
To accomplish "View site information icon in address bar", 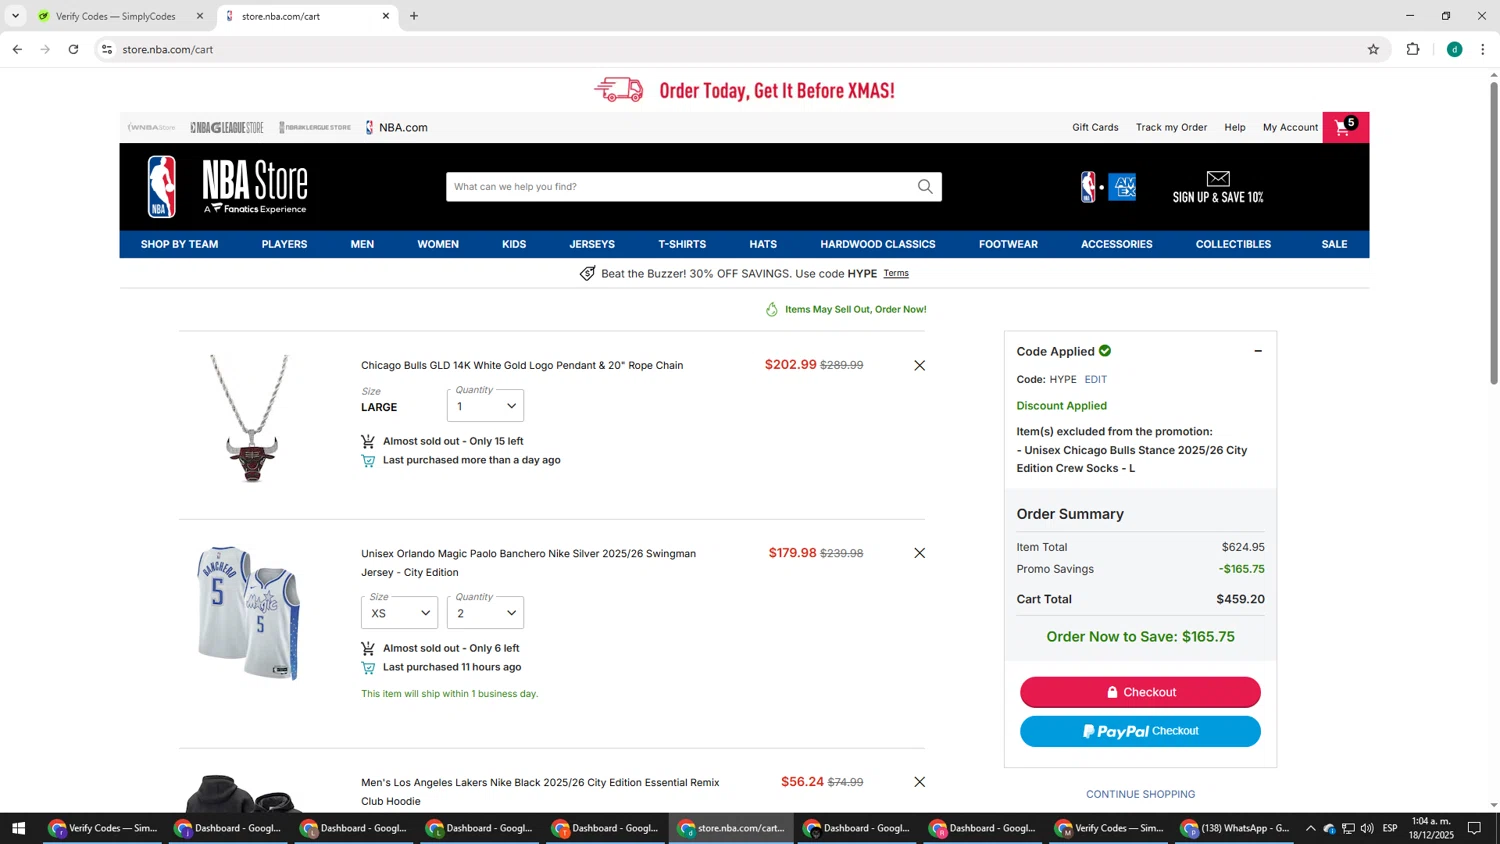I will click(107, 49).
